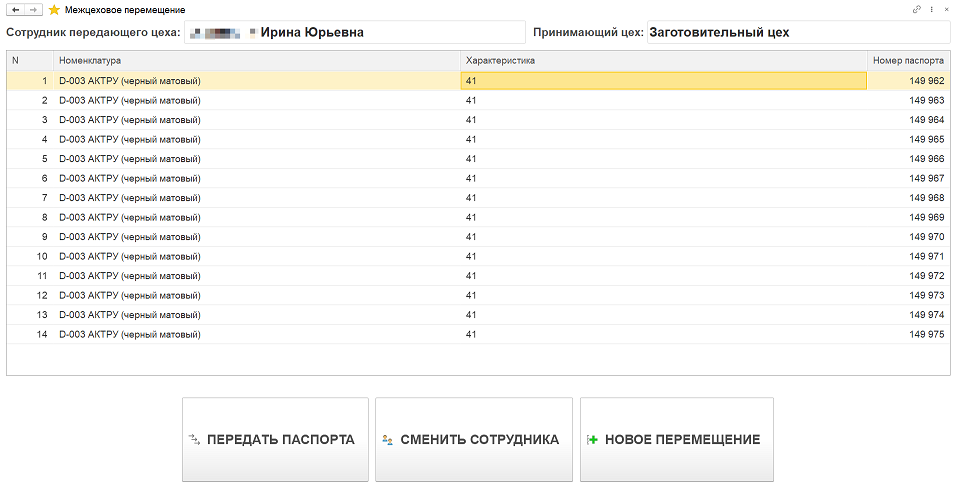Click the Номер паспорта column header

[x=907, y=61]
